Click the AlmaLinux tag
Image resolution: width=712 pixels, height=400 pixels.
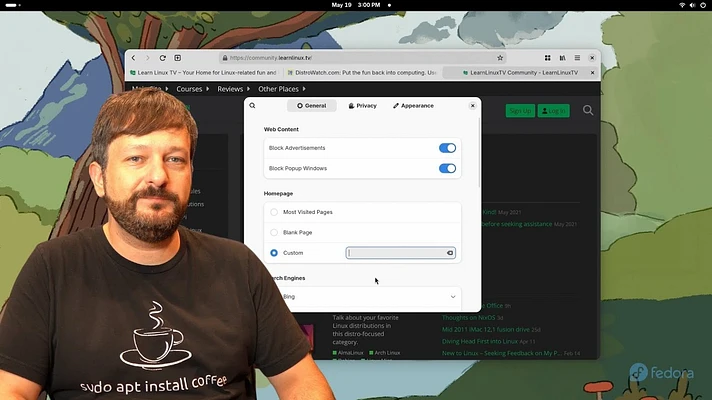click(x=348, y=353)
